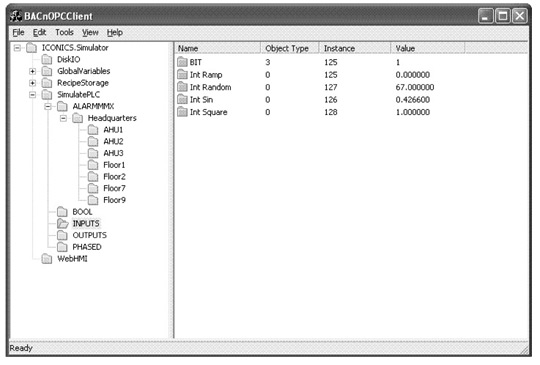Image resolution: width=540 pixels, height=365 pixels.
Task: Click the AHU3 folder icon
Action: pos(93,153)
